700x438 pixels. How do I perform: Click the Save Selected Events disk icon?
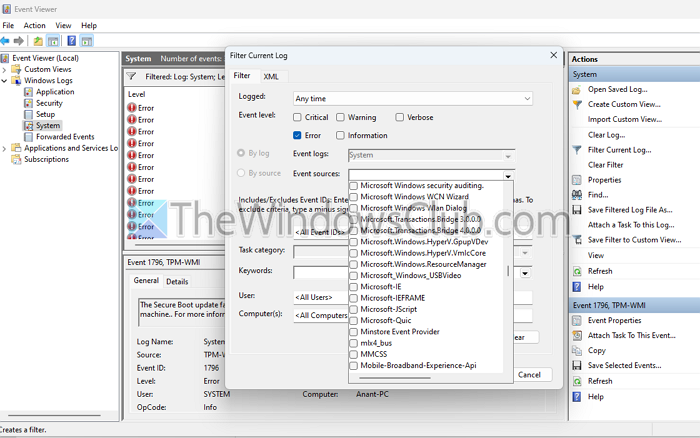coord(577,366)
